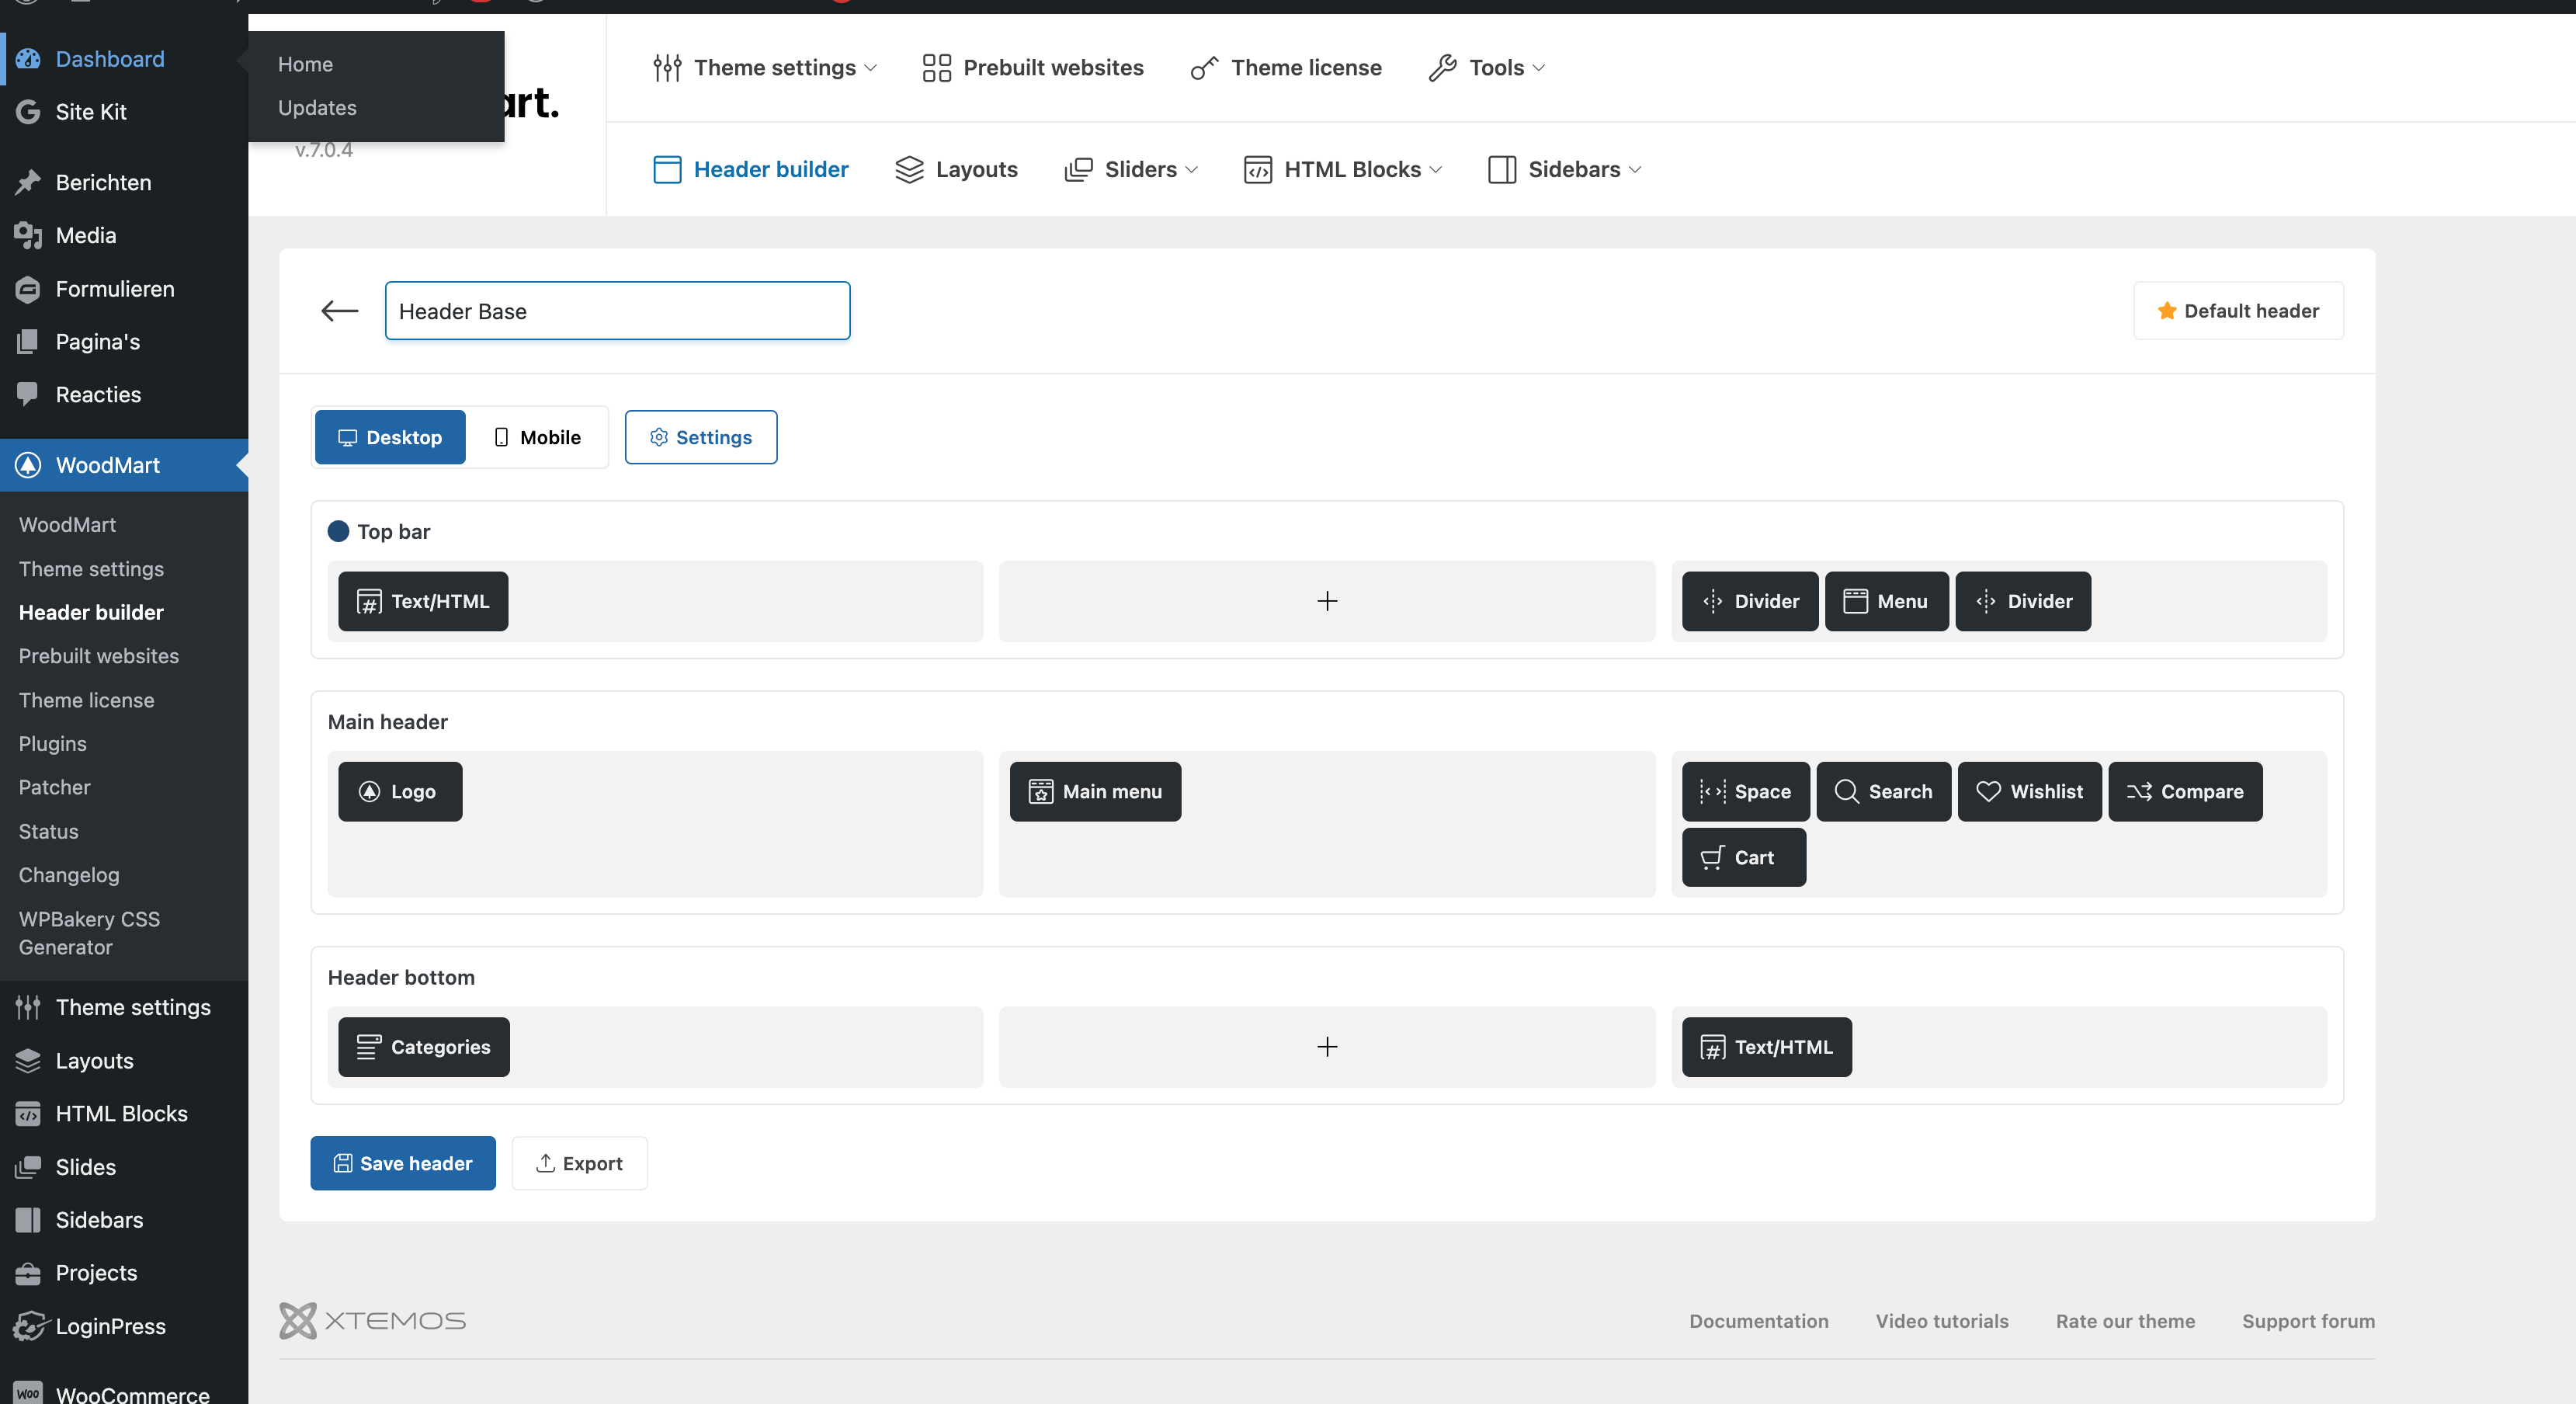Viewport: 2576px width, 1404px height.
Task: Open the Layouts tab in top navigation
Action: [x=956, y=169]
